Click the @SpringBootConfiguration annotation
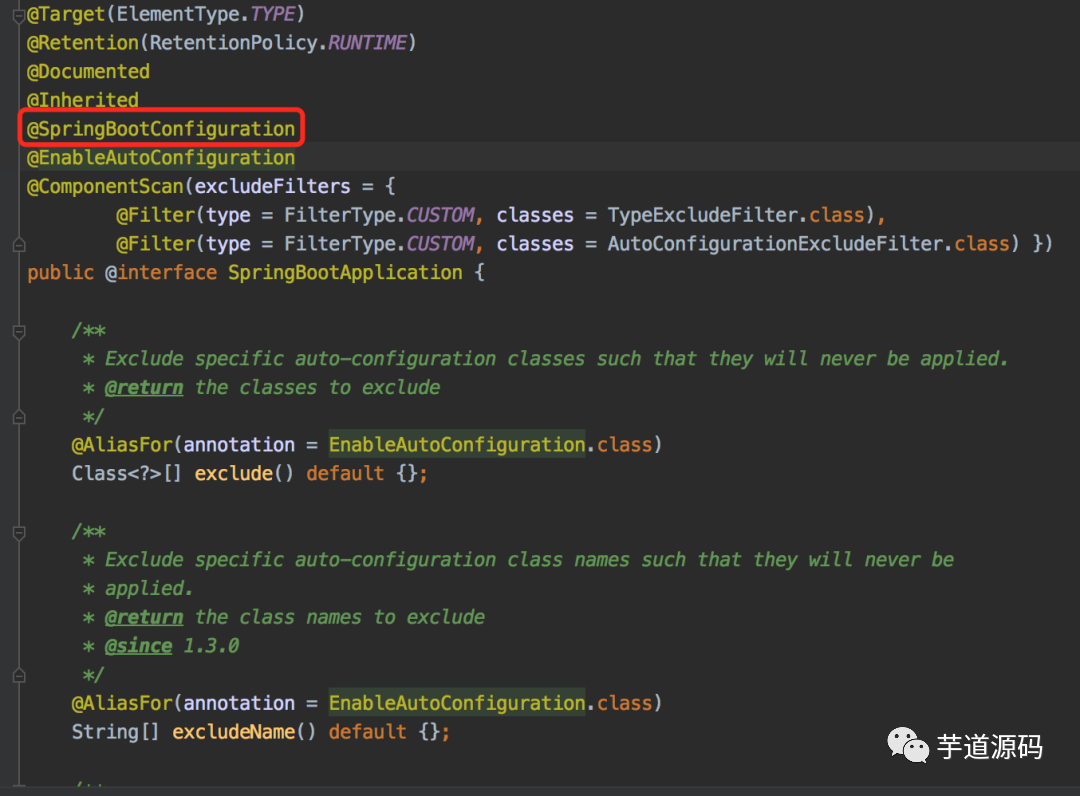Image resolution: width=1080 pixels, height=796 pixels. 161,129
